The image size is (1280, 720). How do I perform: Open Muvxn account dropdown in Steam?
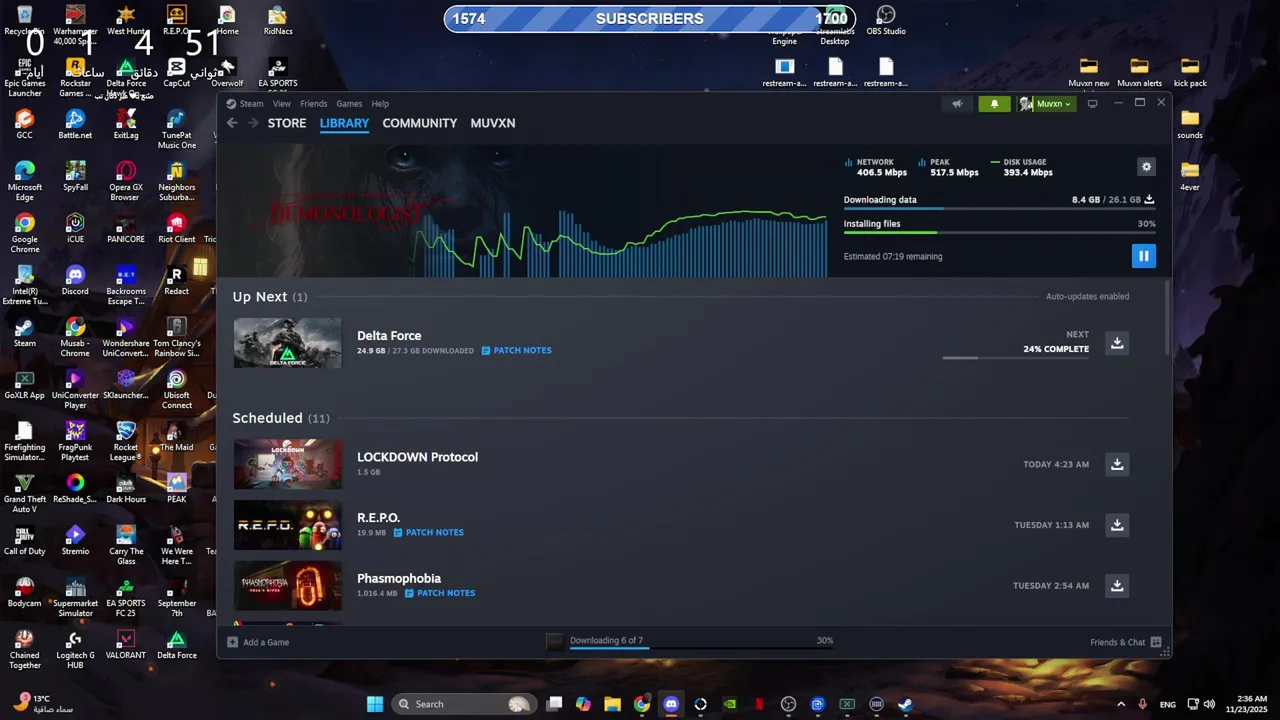[x=1046, y=104]
